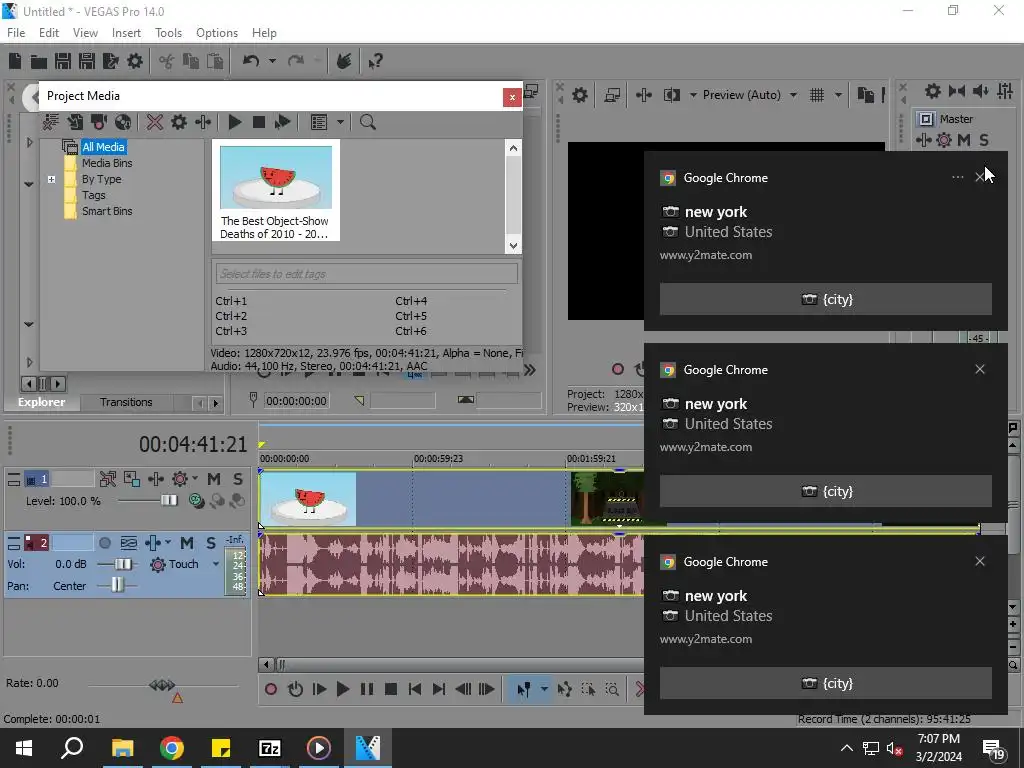Select Zoom edit tool
This screenshot has height=768, width=1024.
click(x=612, y=689)
